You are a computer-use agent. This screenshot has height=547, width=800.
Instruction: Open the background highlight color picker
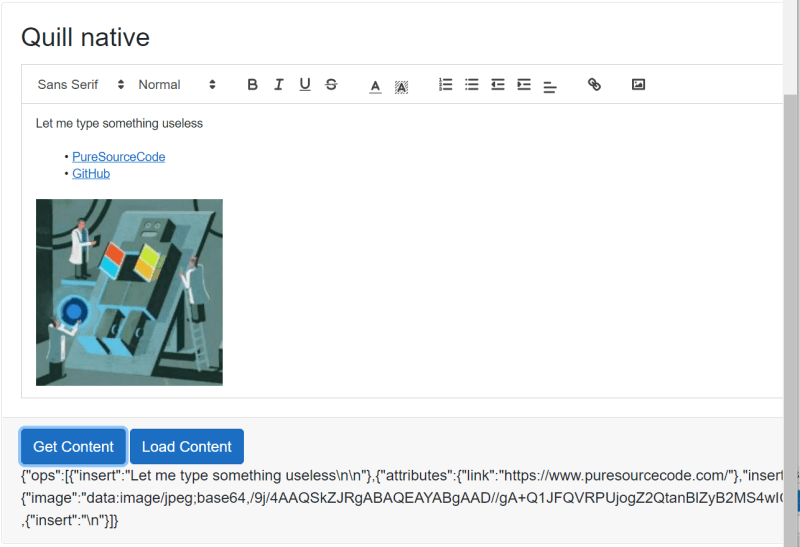pos(402,86)
